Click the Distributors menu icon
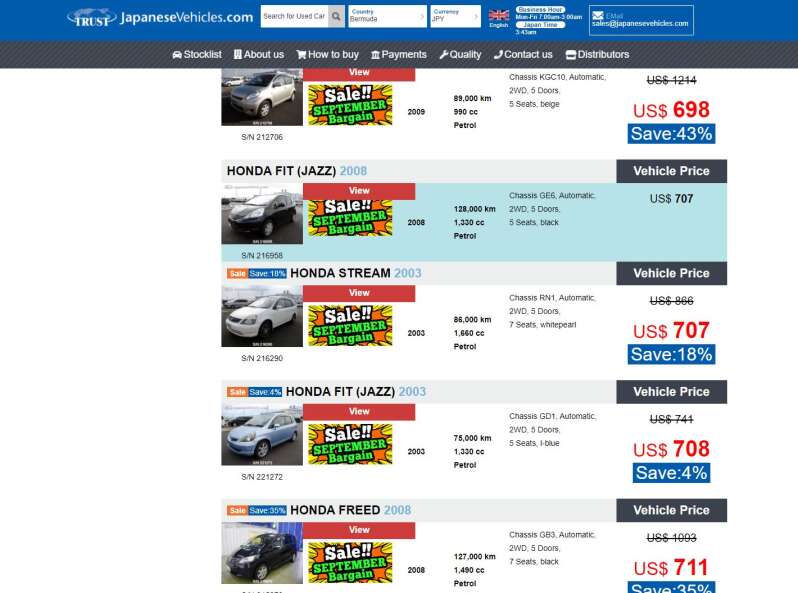This screenshot has width=798, height=593. [x=571, y=54]
